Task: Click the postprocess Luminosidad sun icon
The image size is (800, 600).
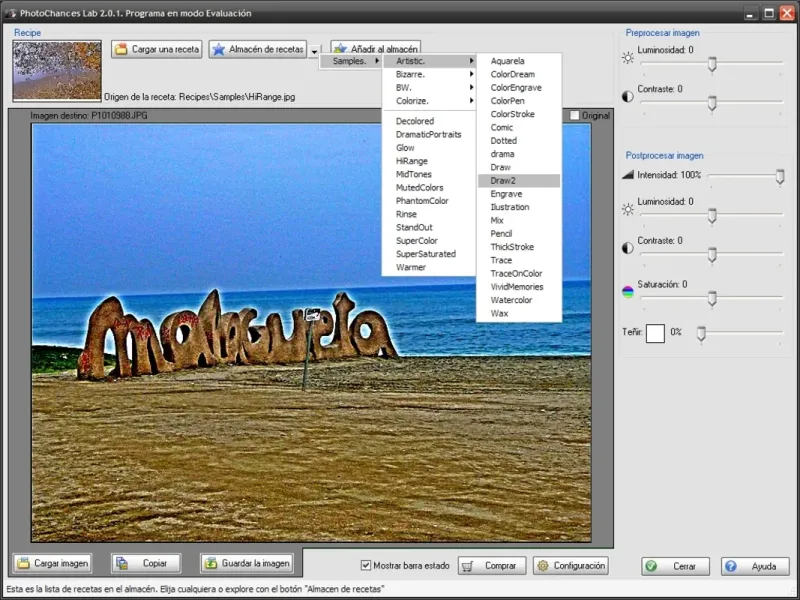Action: point(628,209)
